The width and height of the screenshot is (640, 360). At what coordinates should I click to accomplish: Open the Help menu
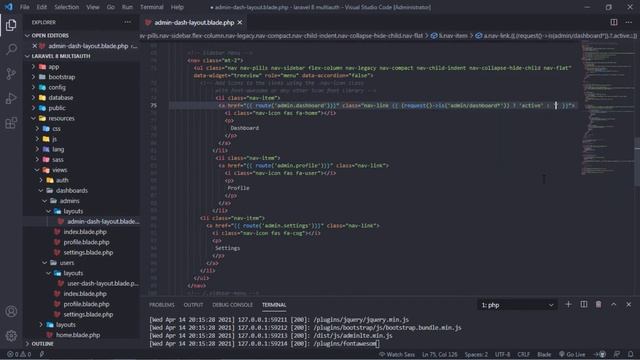point(177,7)
